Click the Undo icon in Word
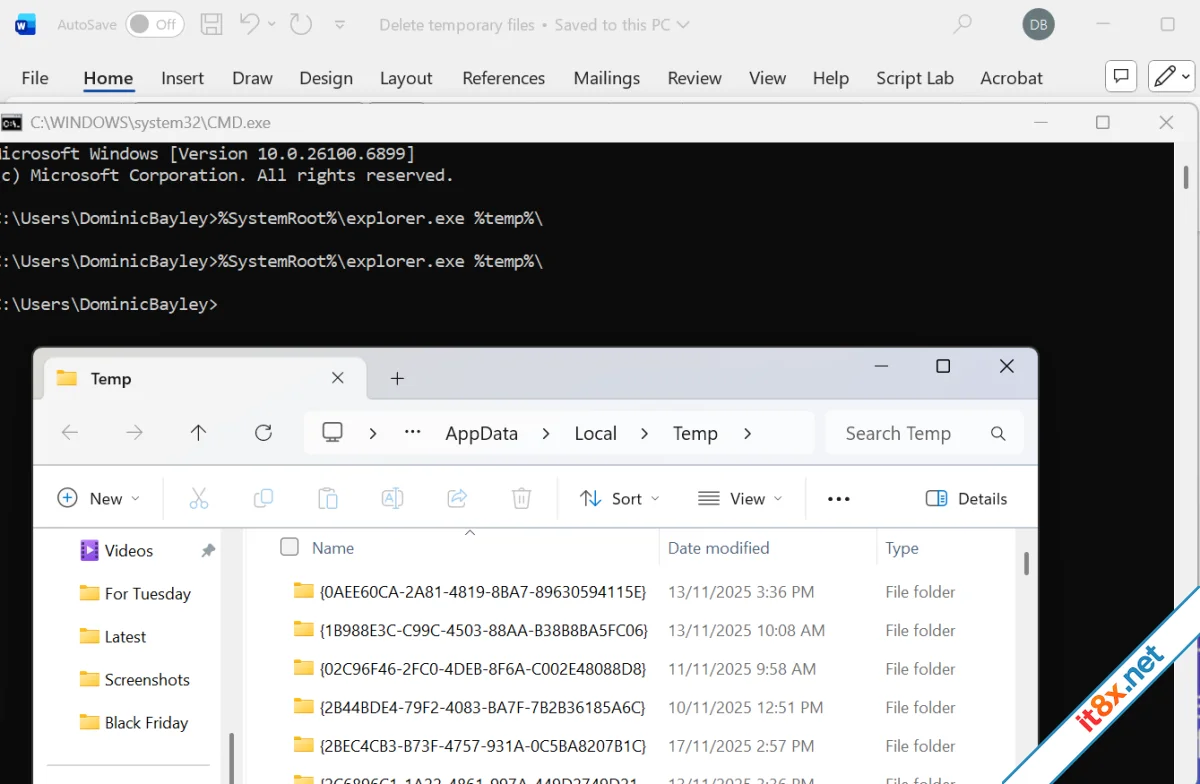Viewport: 1200px width, 784px height. click(x=250, y=24)
